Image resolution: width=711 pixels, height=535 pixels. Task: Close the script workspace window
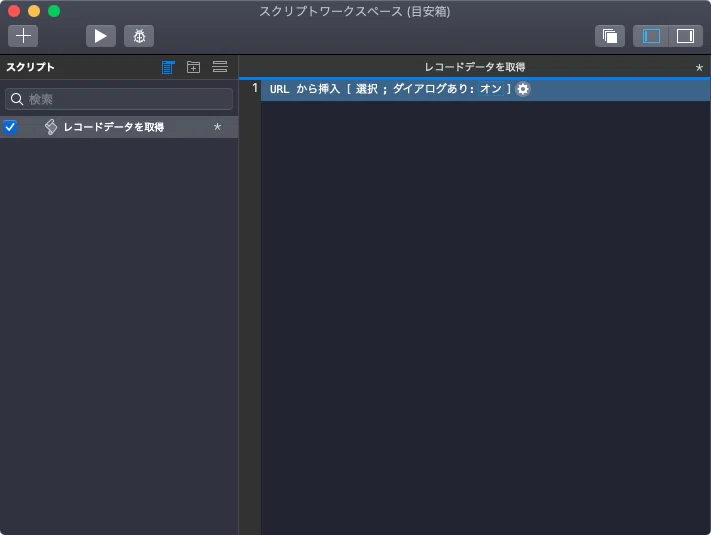tap(14, 11)
